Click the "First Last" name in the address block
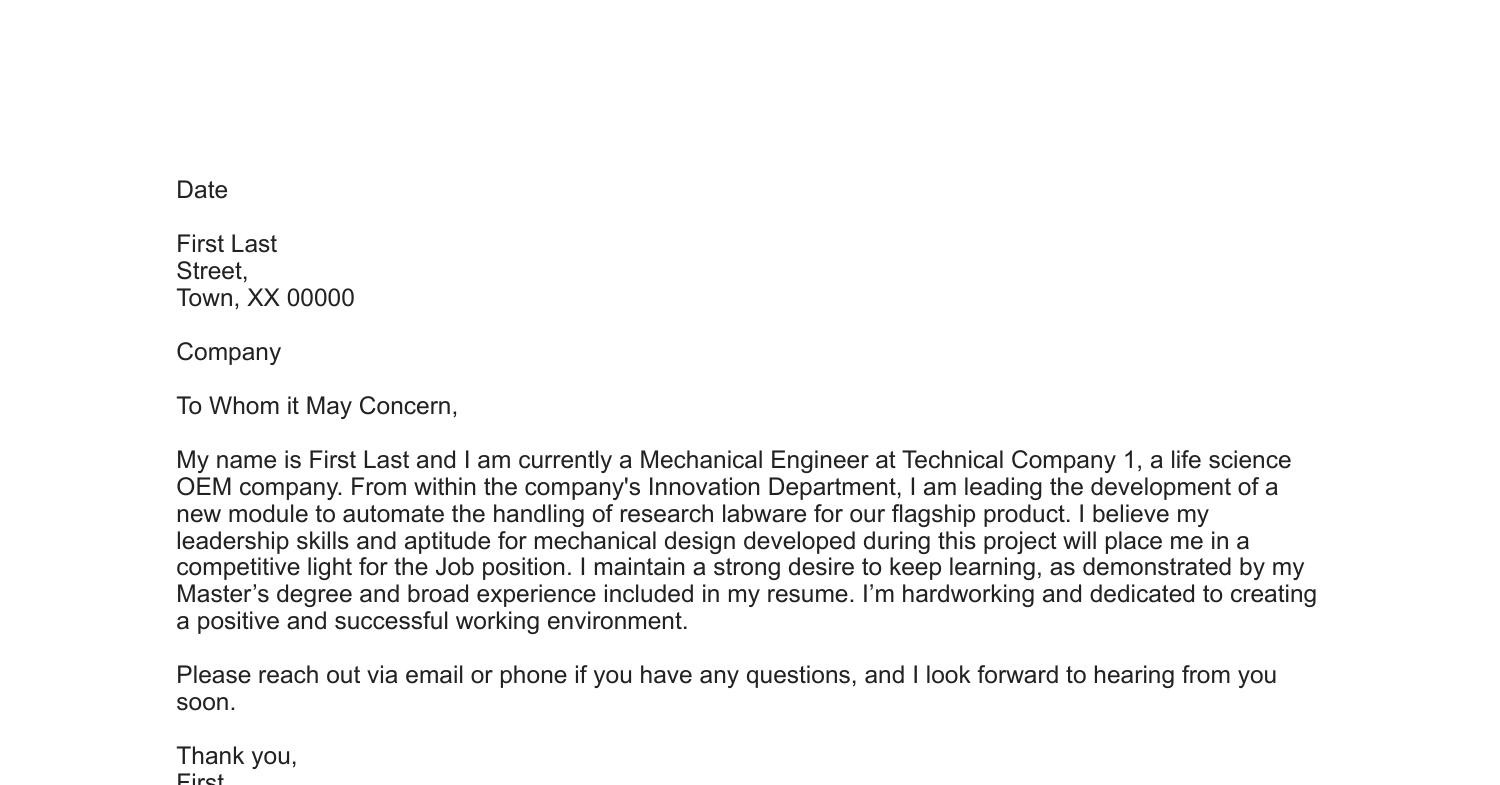 (x=227, y=244)
